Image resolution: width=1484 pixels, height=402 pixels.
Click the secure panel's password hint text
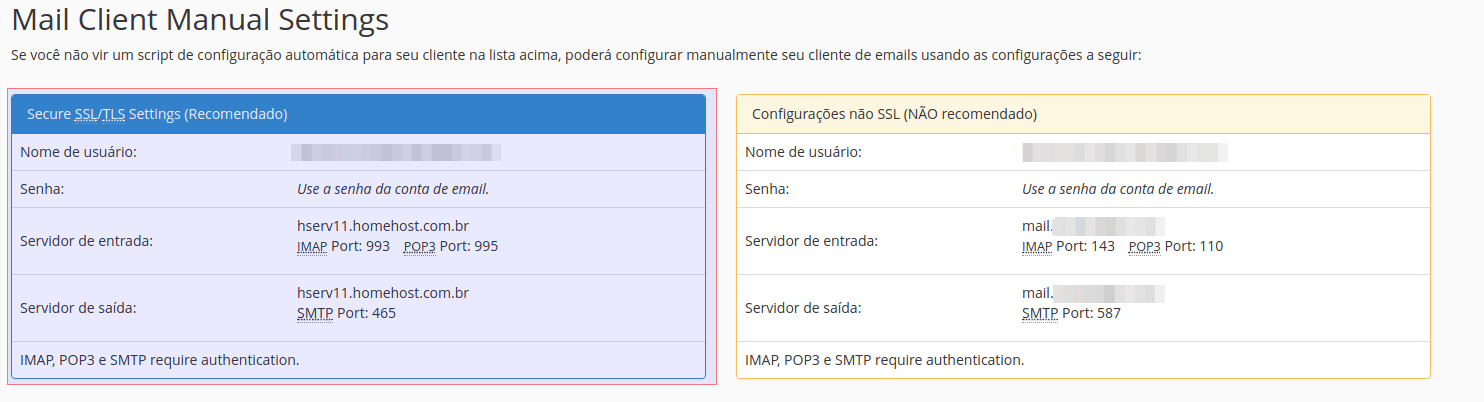click(x=393, y=189)
